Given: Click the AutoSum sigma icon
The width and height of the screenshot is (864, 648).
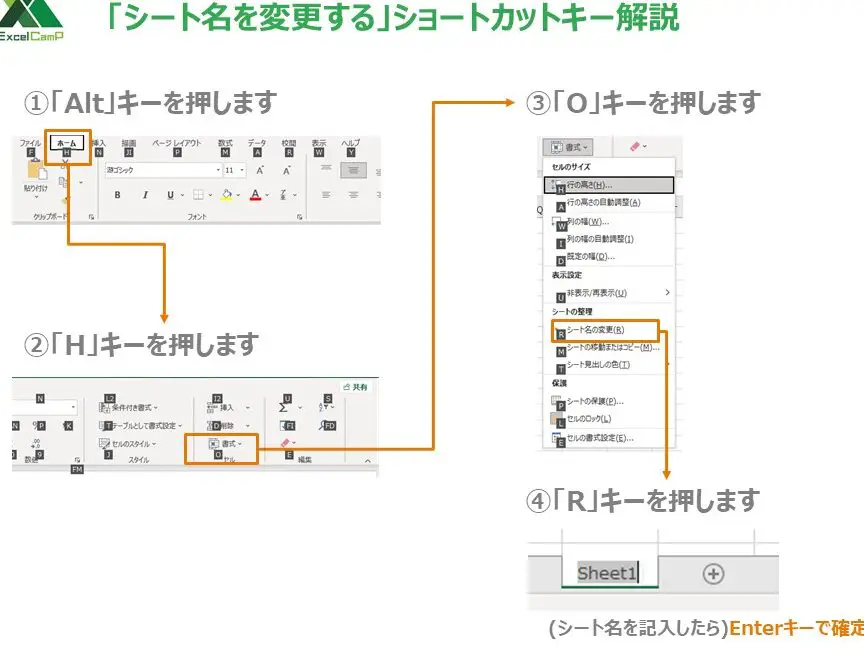Looking at the screenshot, I should click(x=285, y=406).
